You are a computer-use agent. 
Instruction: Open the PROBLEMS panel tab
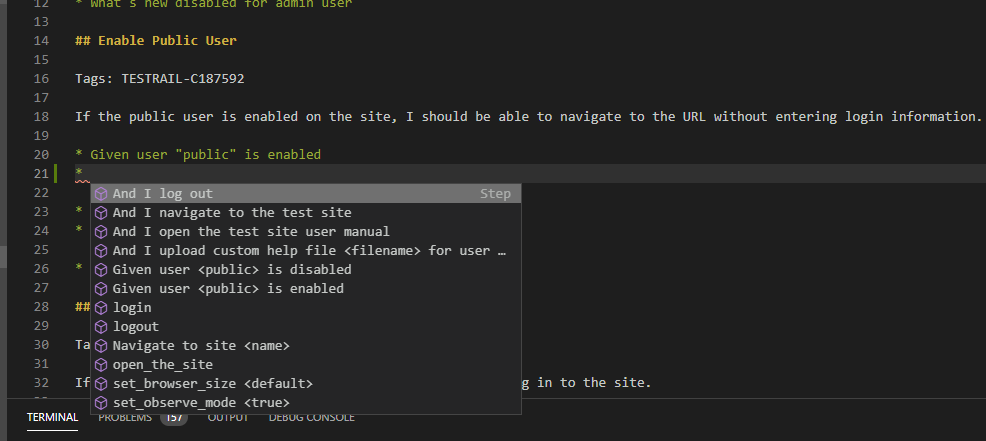pyautogui.click(x=125, y=418)
